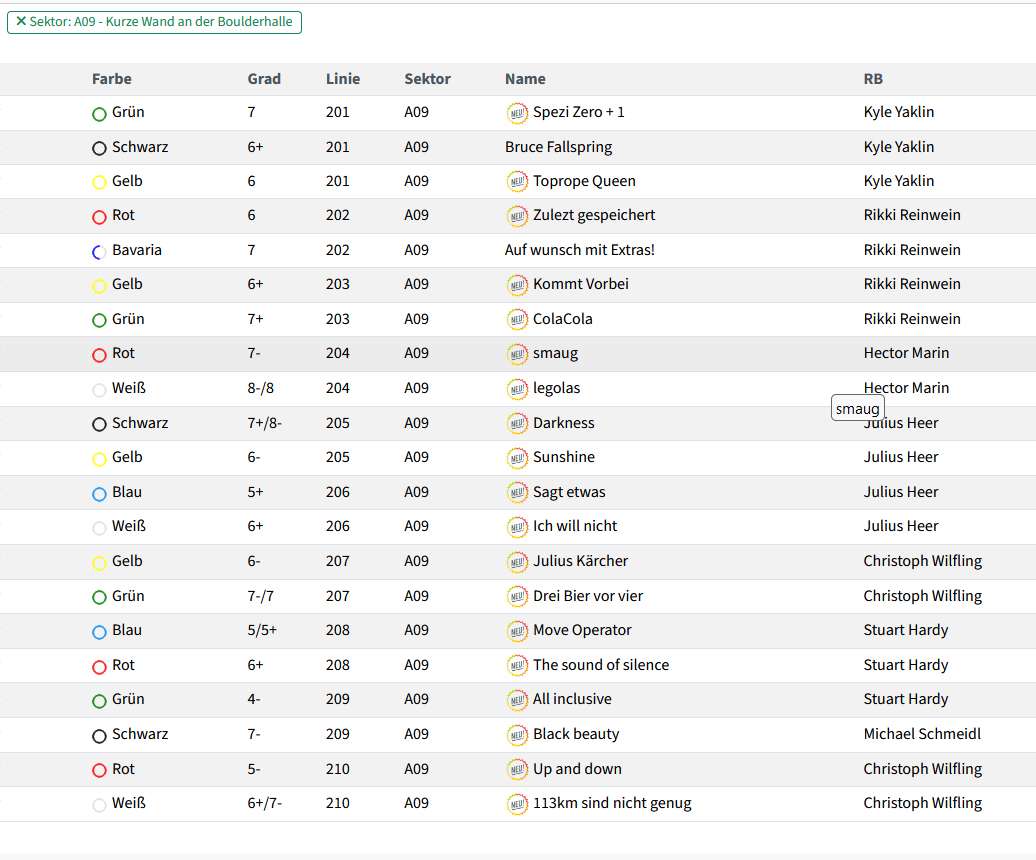Click the NEW badge next to Zulezt gespeichert

517,216
